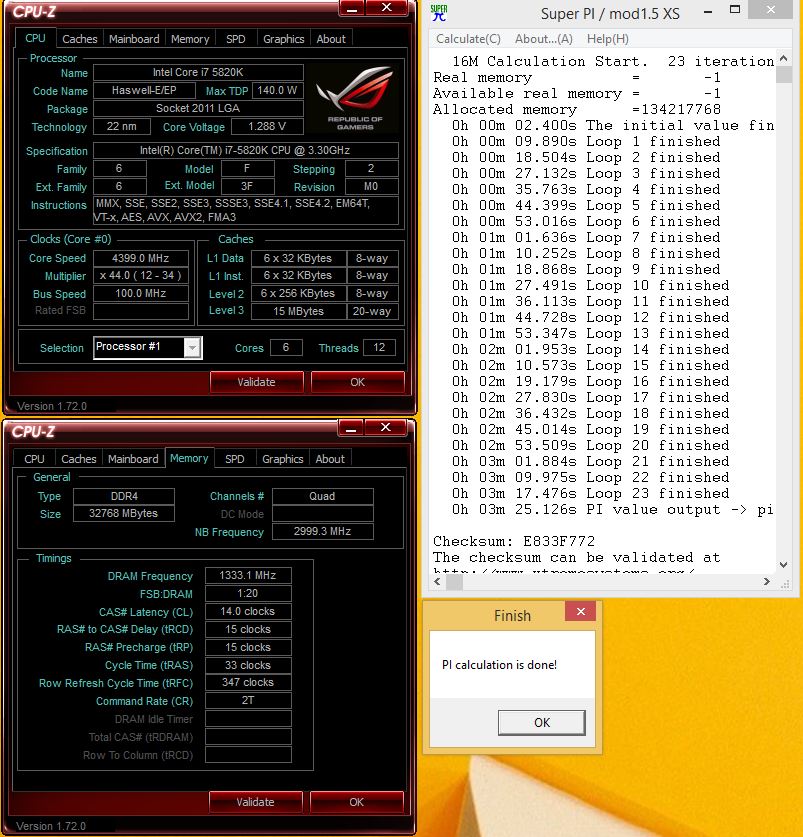The width and height of the screenshot is (803, 837).
Task: Switch to Mainboard tab in top CPU-Z window
Action: [134, 39]
